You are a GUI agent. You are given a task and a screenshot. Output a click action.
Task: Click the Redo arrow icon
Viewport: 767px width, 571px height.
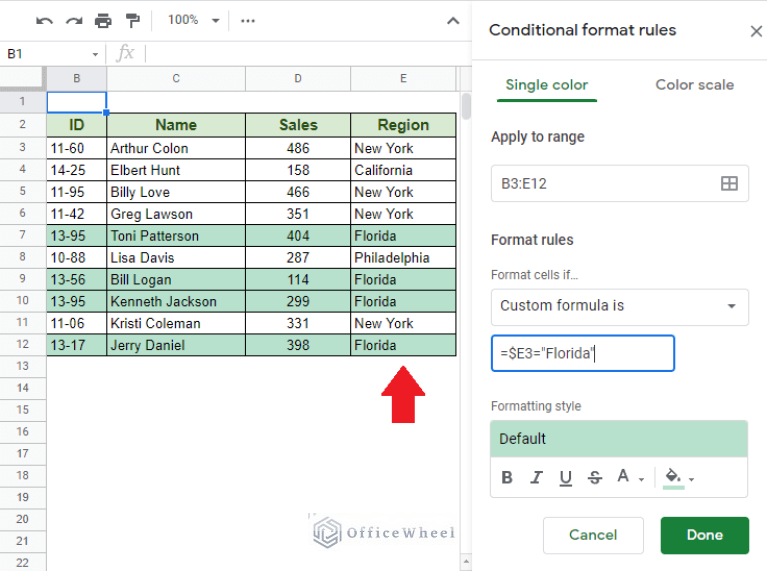73,20
